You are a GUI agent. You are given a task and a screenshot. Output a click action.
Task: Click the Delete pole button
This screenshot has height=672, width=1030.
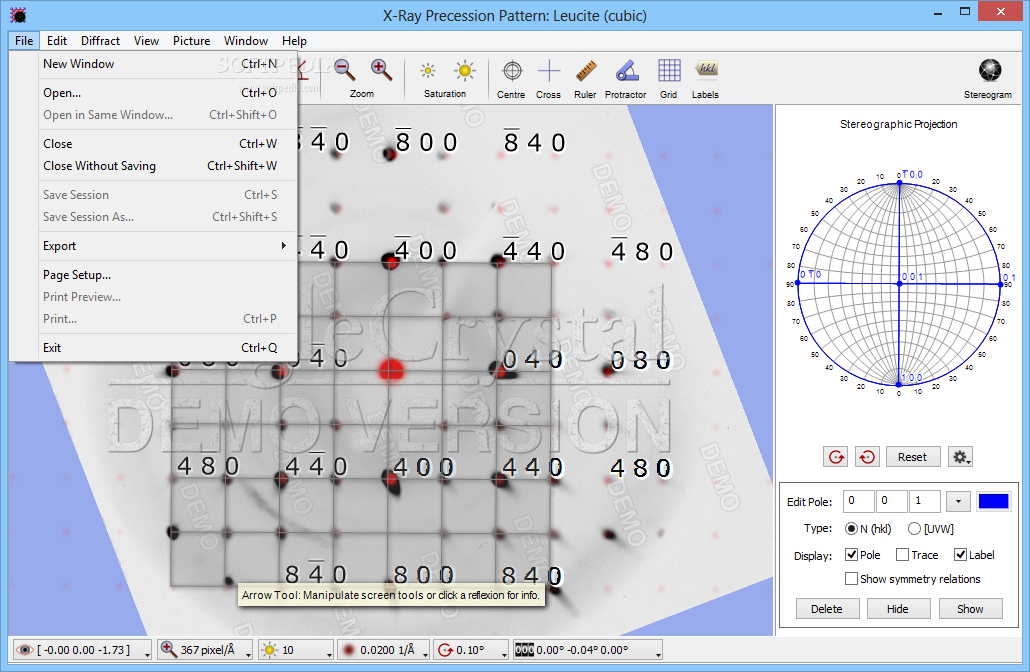coord(827,609)
